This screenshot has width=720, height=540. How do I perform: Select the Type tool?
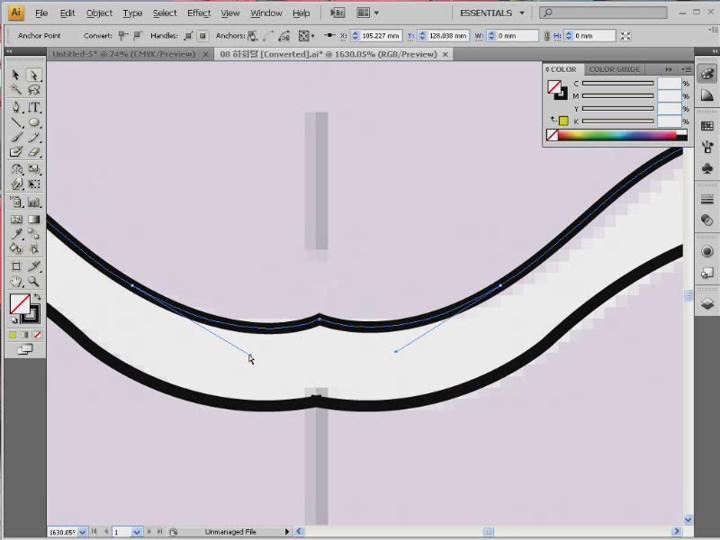pos(33,107)
